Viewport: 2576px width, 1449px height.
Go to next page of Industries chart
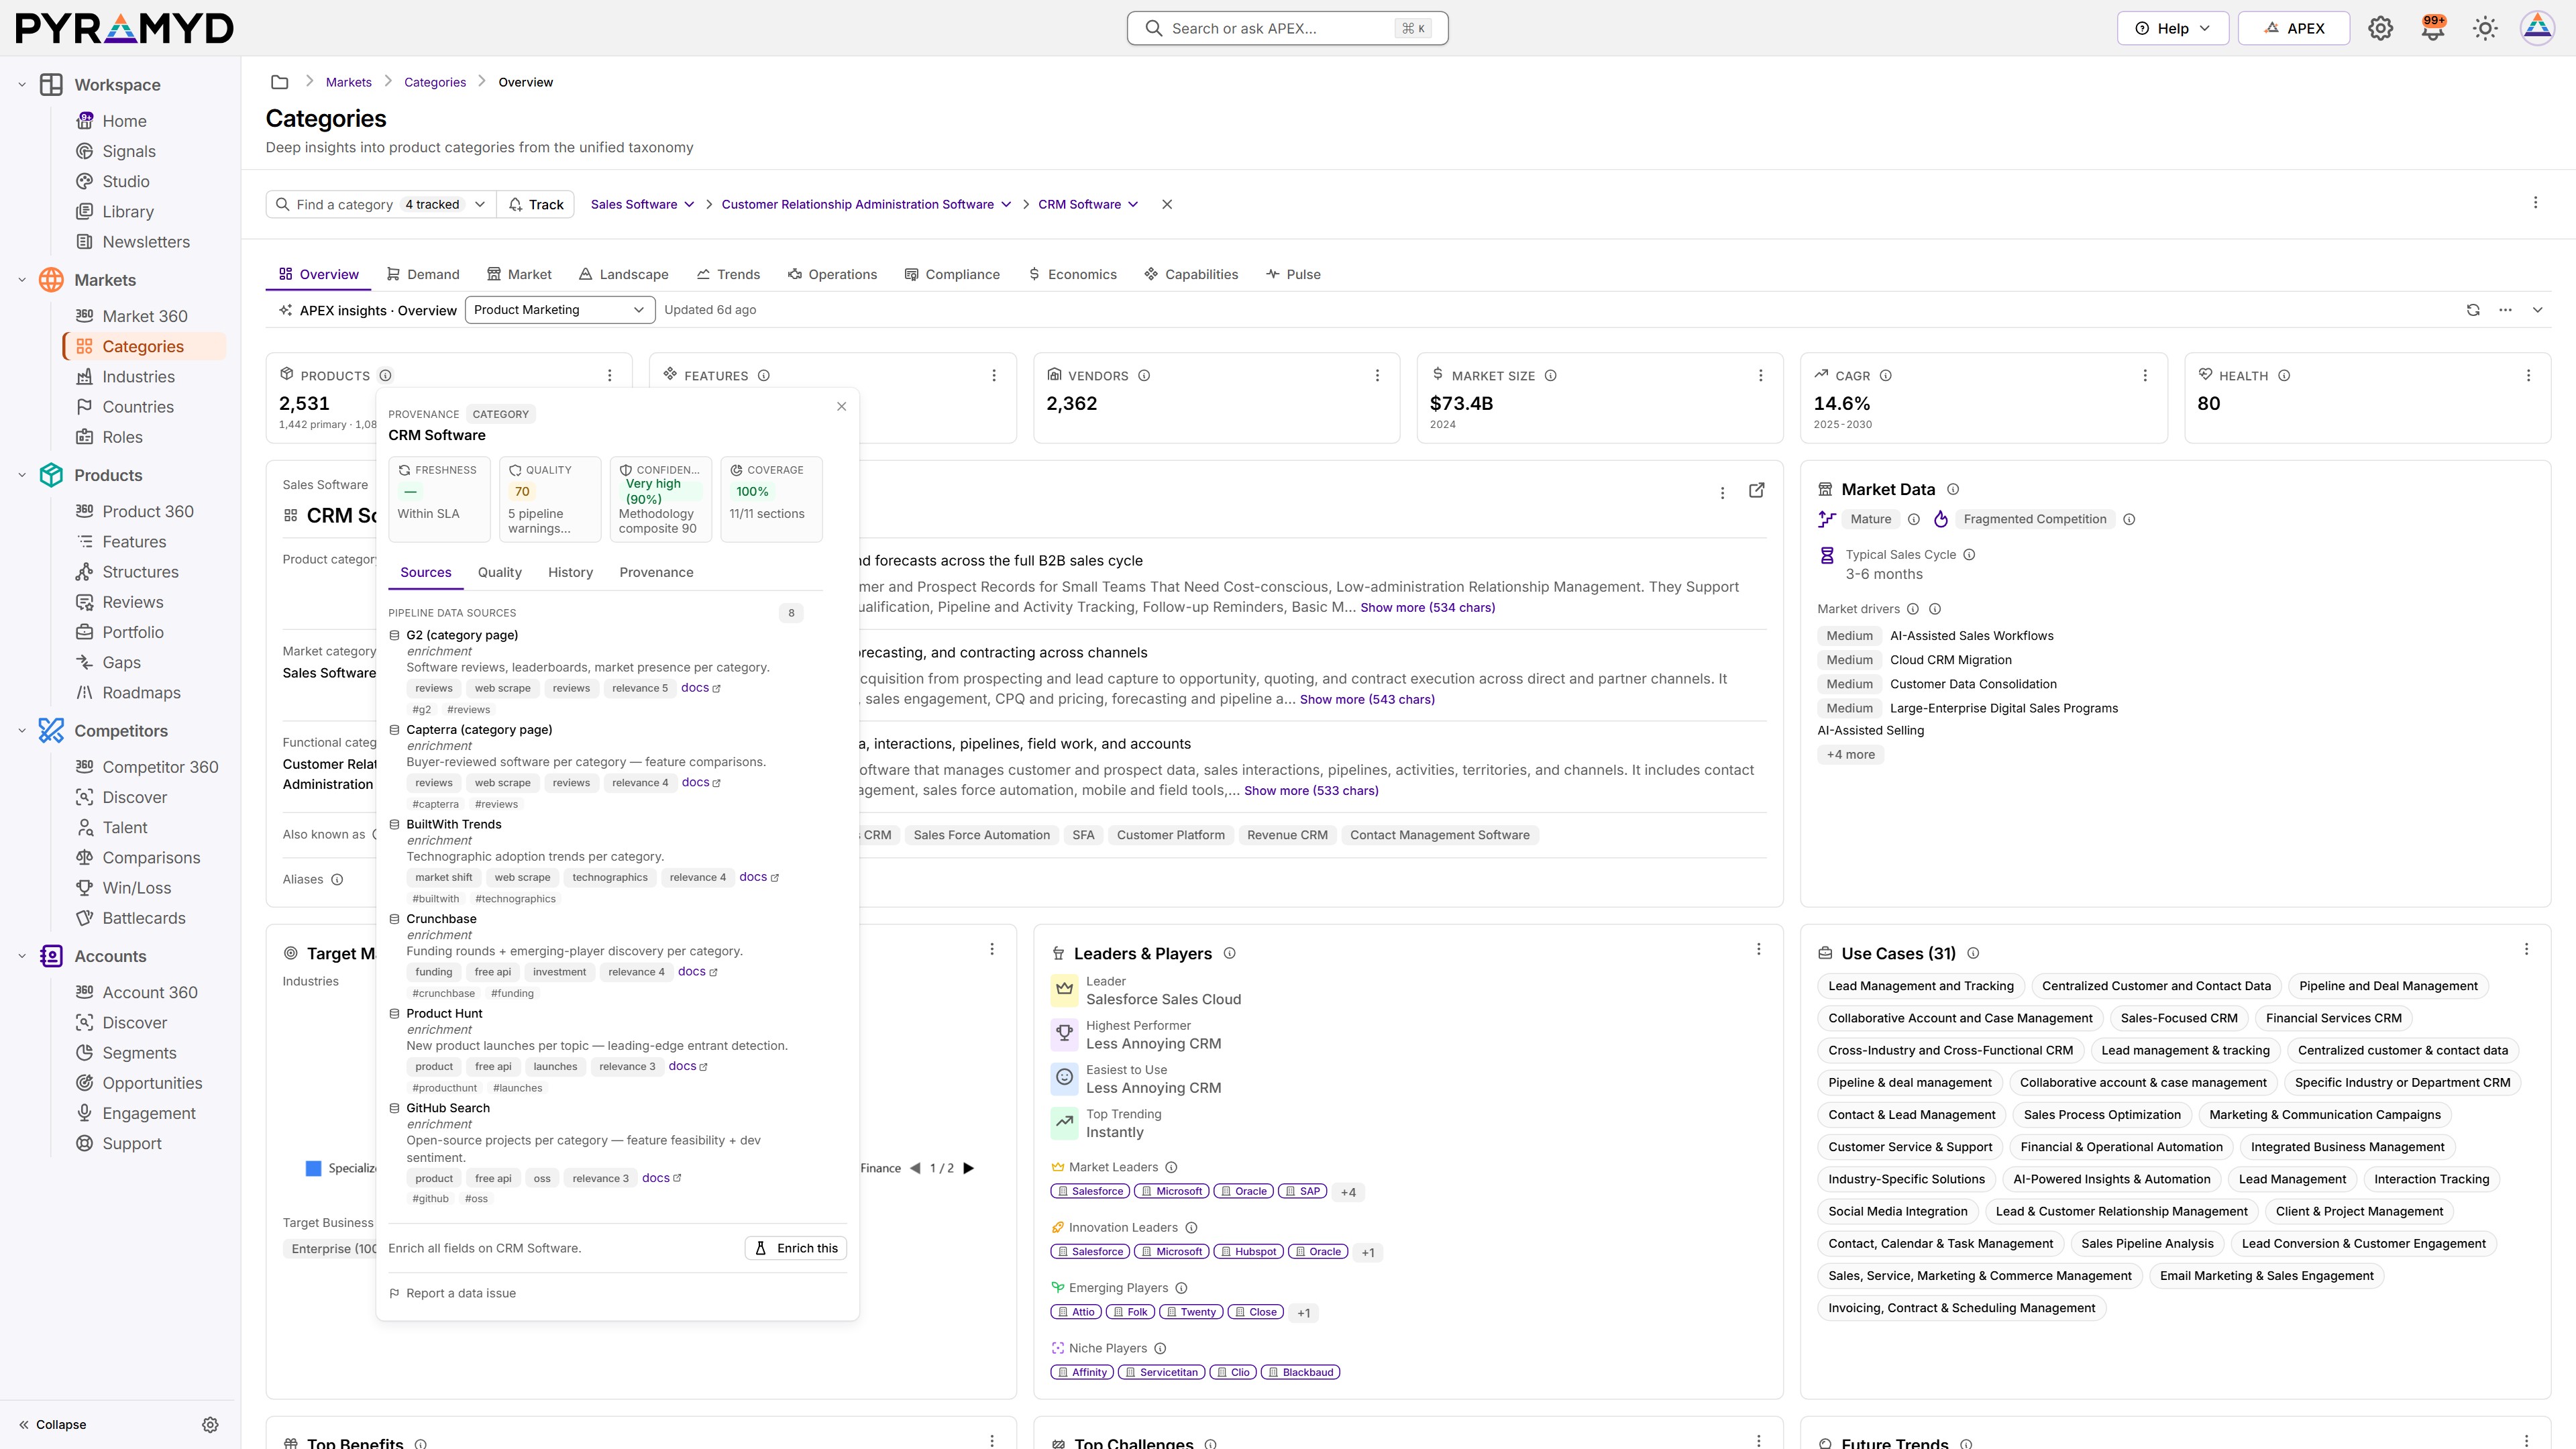pos(968,1168)
